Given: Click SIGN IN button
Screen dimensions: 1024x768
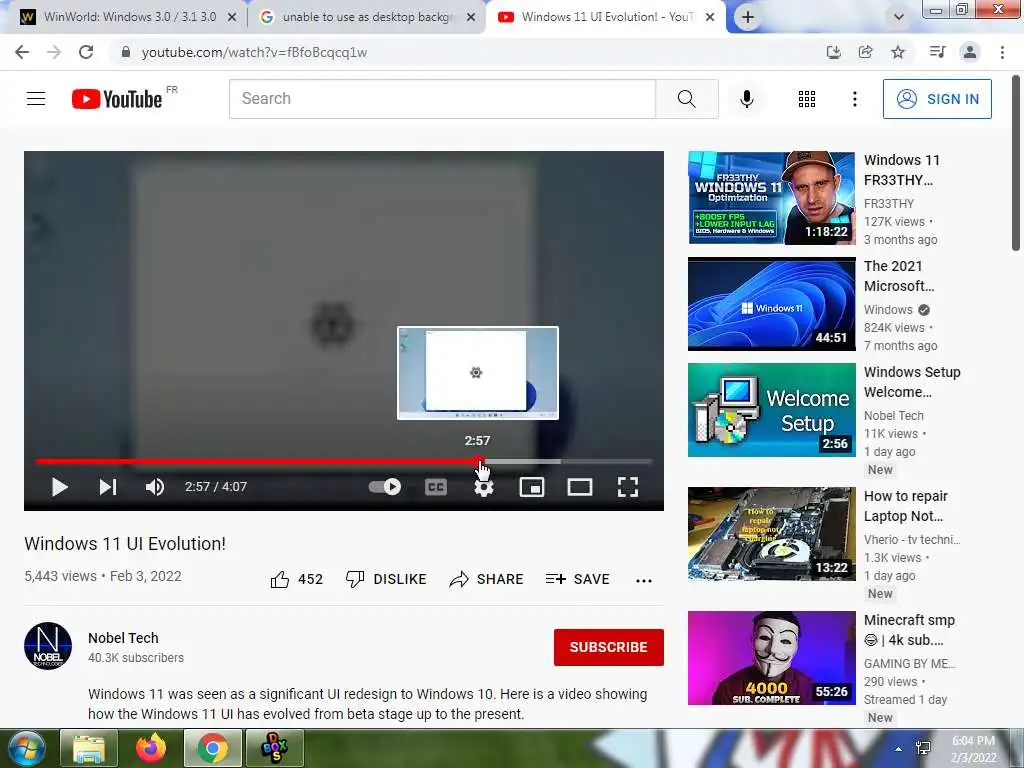Looking at the screenshot, I should [x=937, y=99].
